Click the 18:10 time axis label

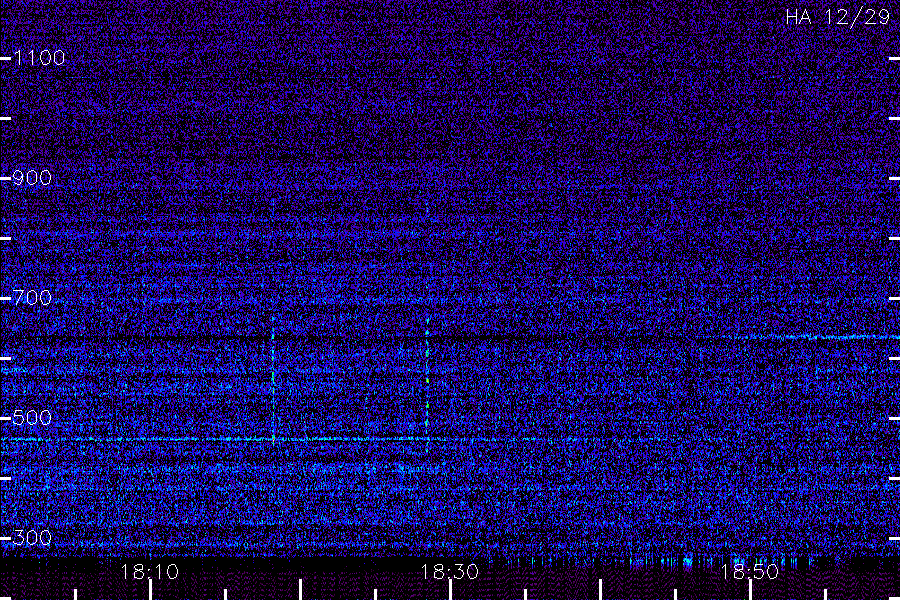click(x=150, y=572)
